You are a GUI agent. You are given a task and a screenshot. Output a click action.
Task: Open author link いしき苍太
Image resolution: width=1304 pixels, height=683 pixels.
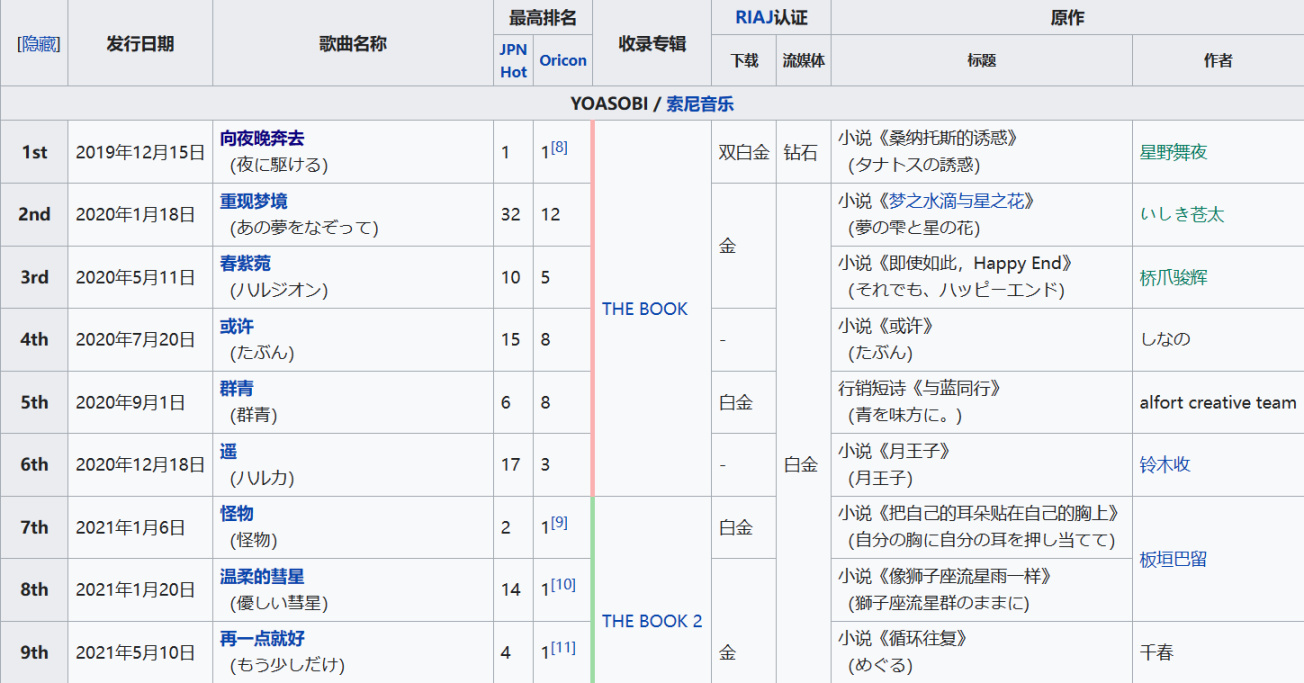(x=1182, y=214)
